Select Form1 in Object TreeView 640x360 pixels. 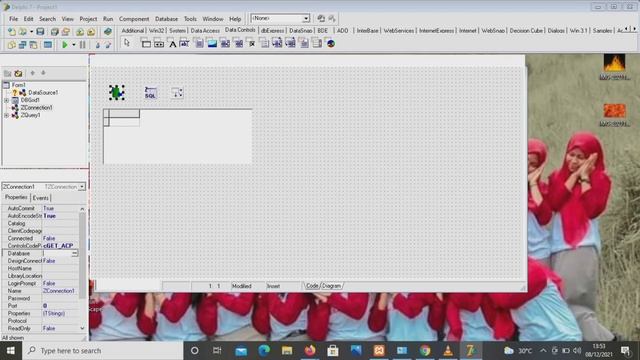[x=19, y=85]
